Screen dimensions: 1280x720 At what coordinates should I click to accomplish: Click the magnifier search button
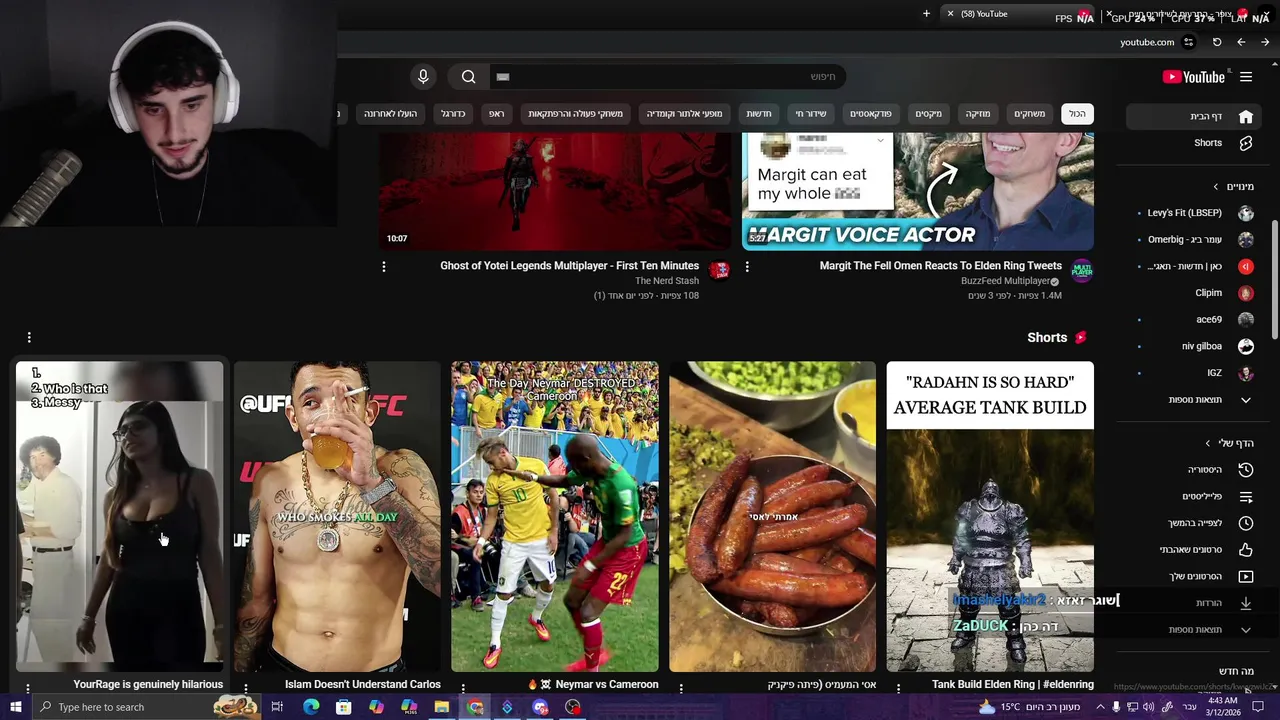pos(468,77)
